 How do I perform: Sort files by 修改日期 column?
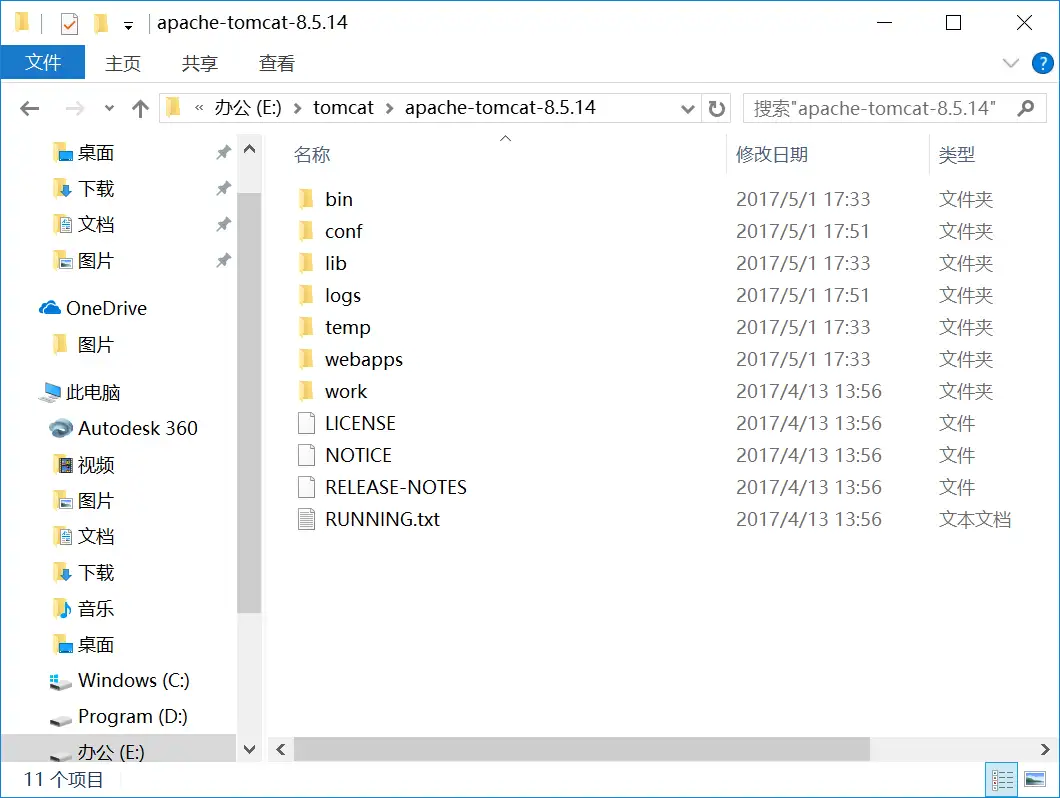(x=772, y=155)
